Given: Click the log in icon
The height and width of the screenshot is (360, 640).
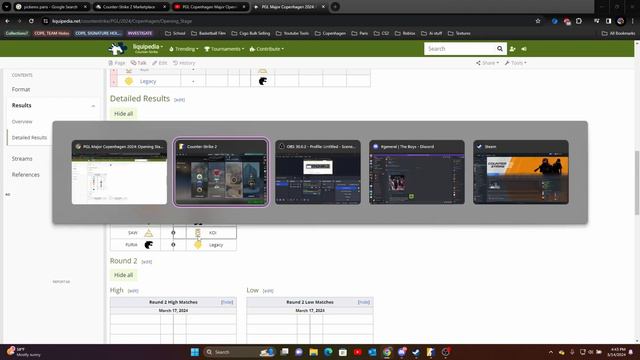Looking at the screenshot, I should pyautogui.click(x=524, y=49).
